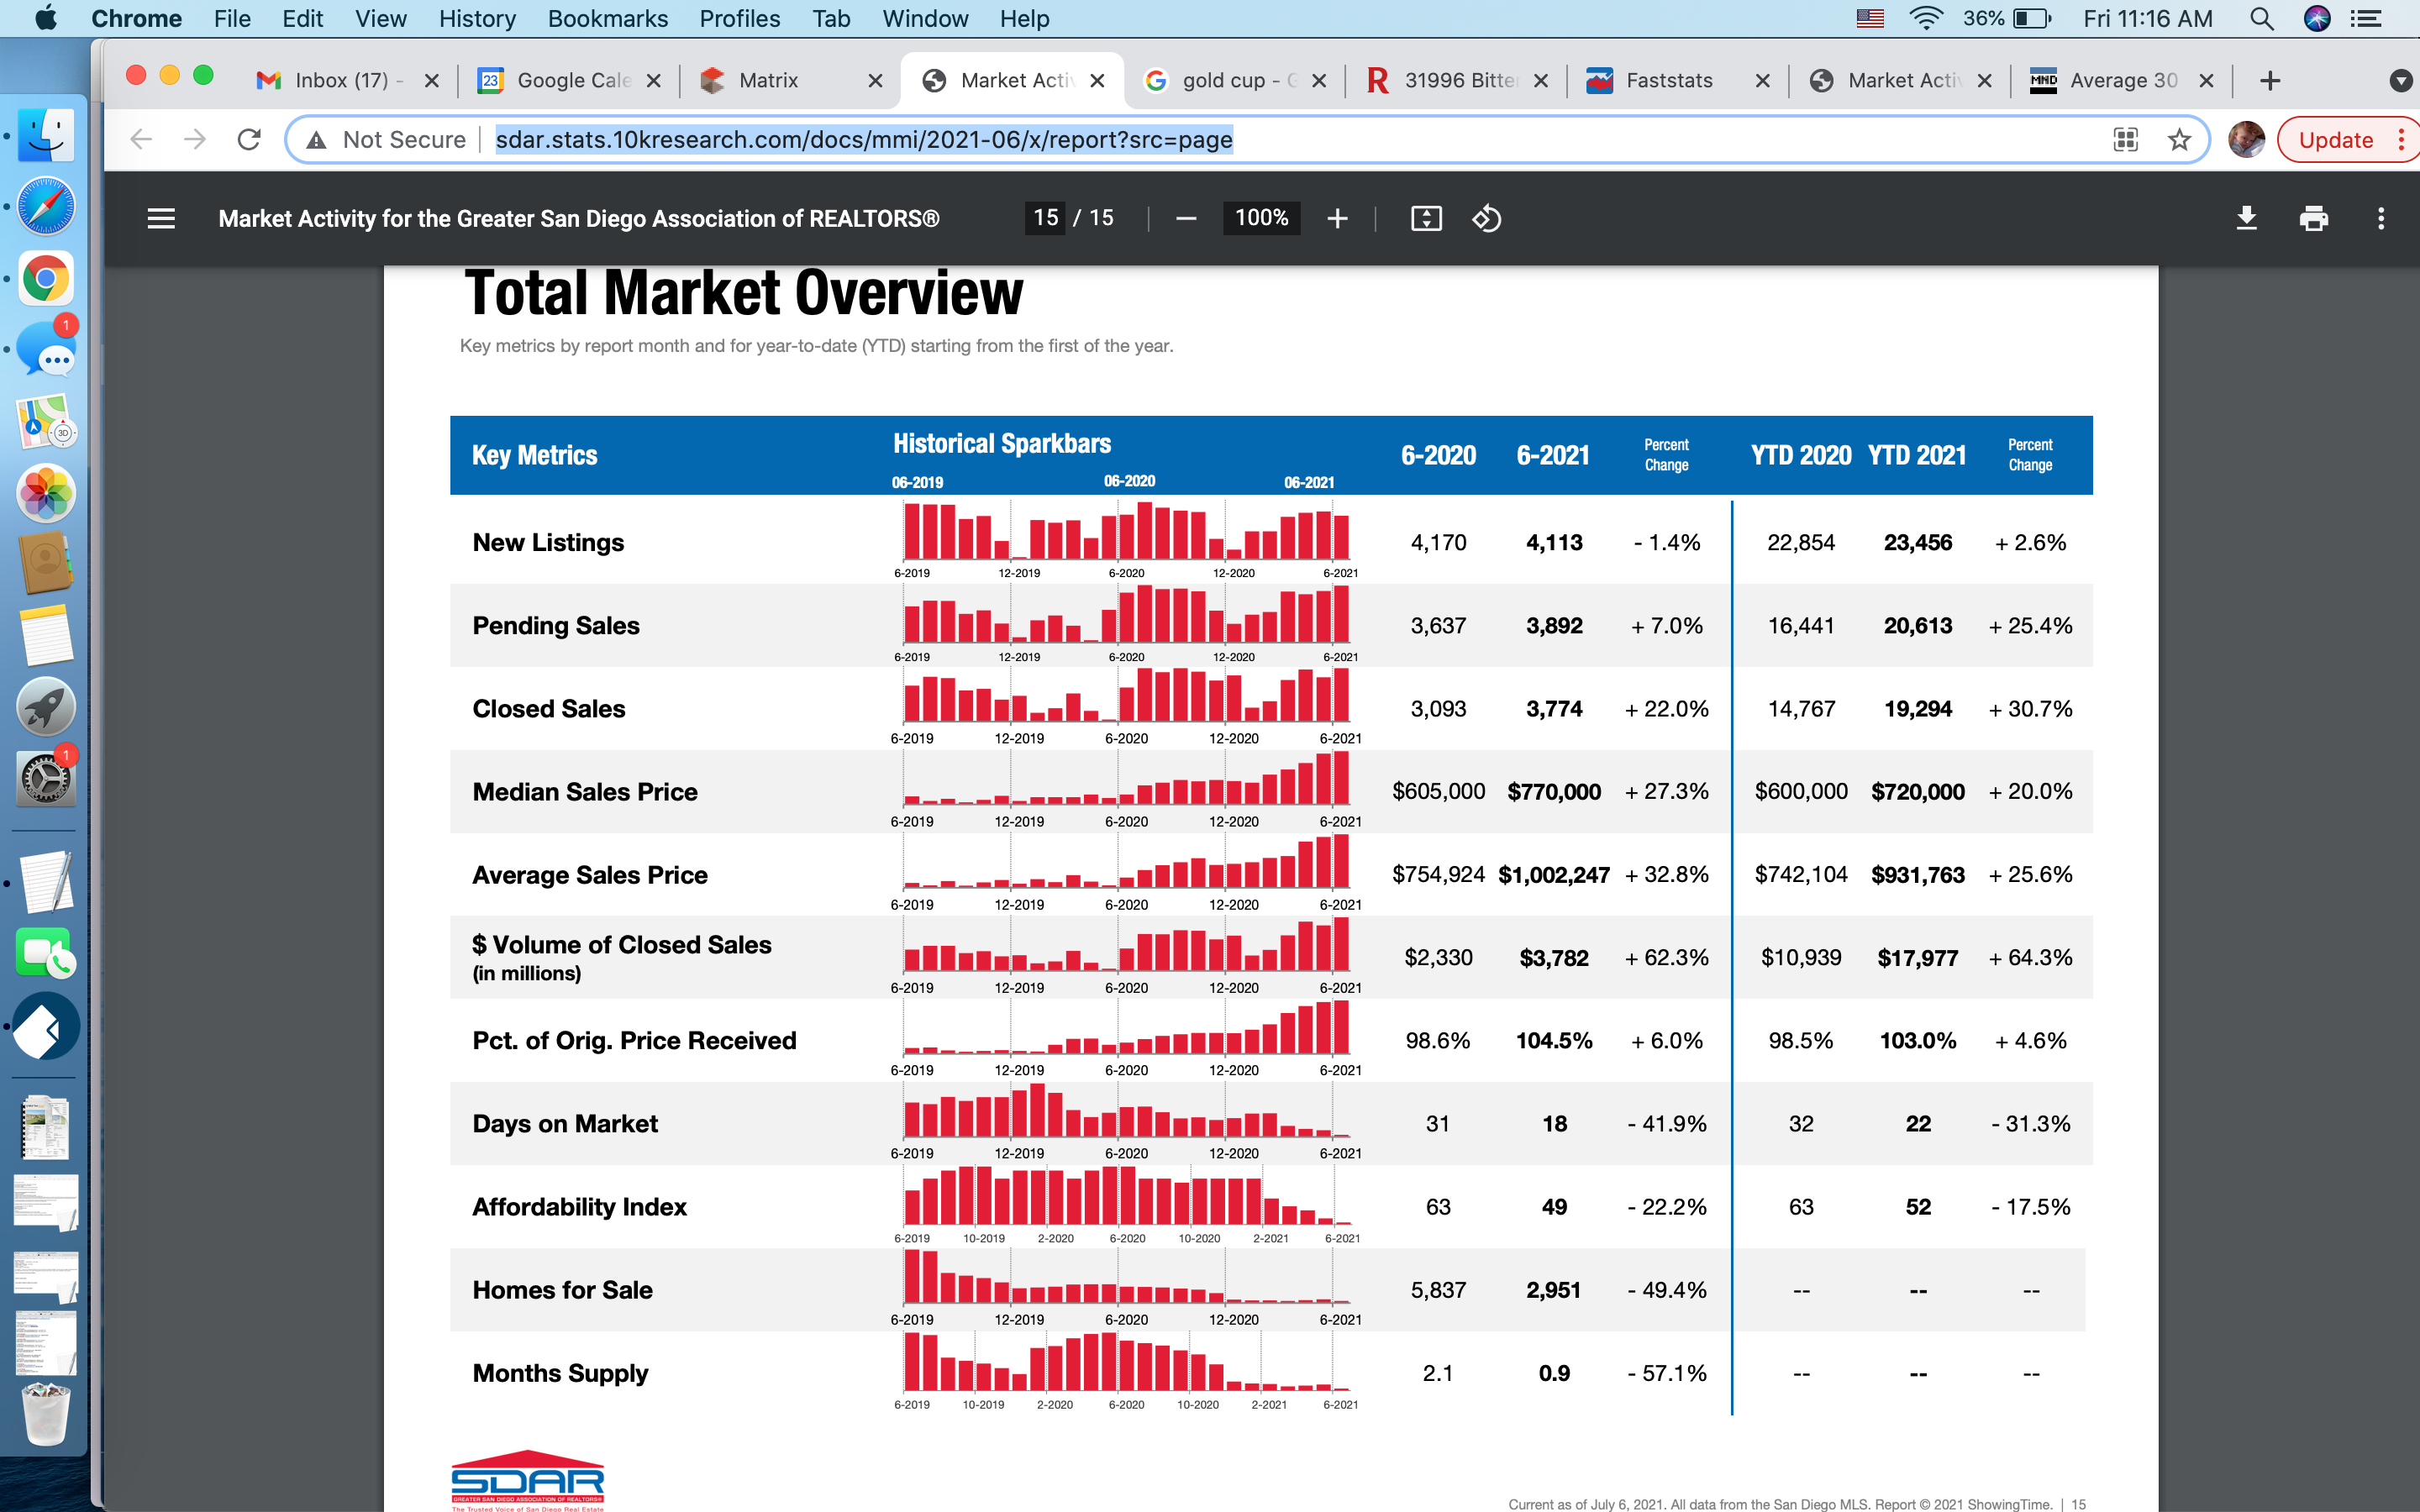Switch to the Matrix tab
The width and height of the screenshot is (2420, 1512).
pyautogui.click(x=790, y=81)
